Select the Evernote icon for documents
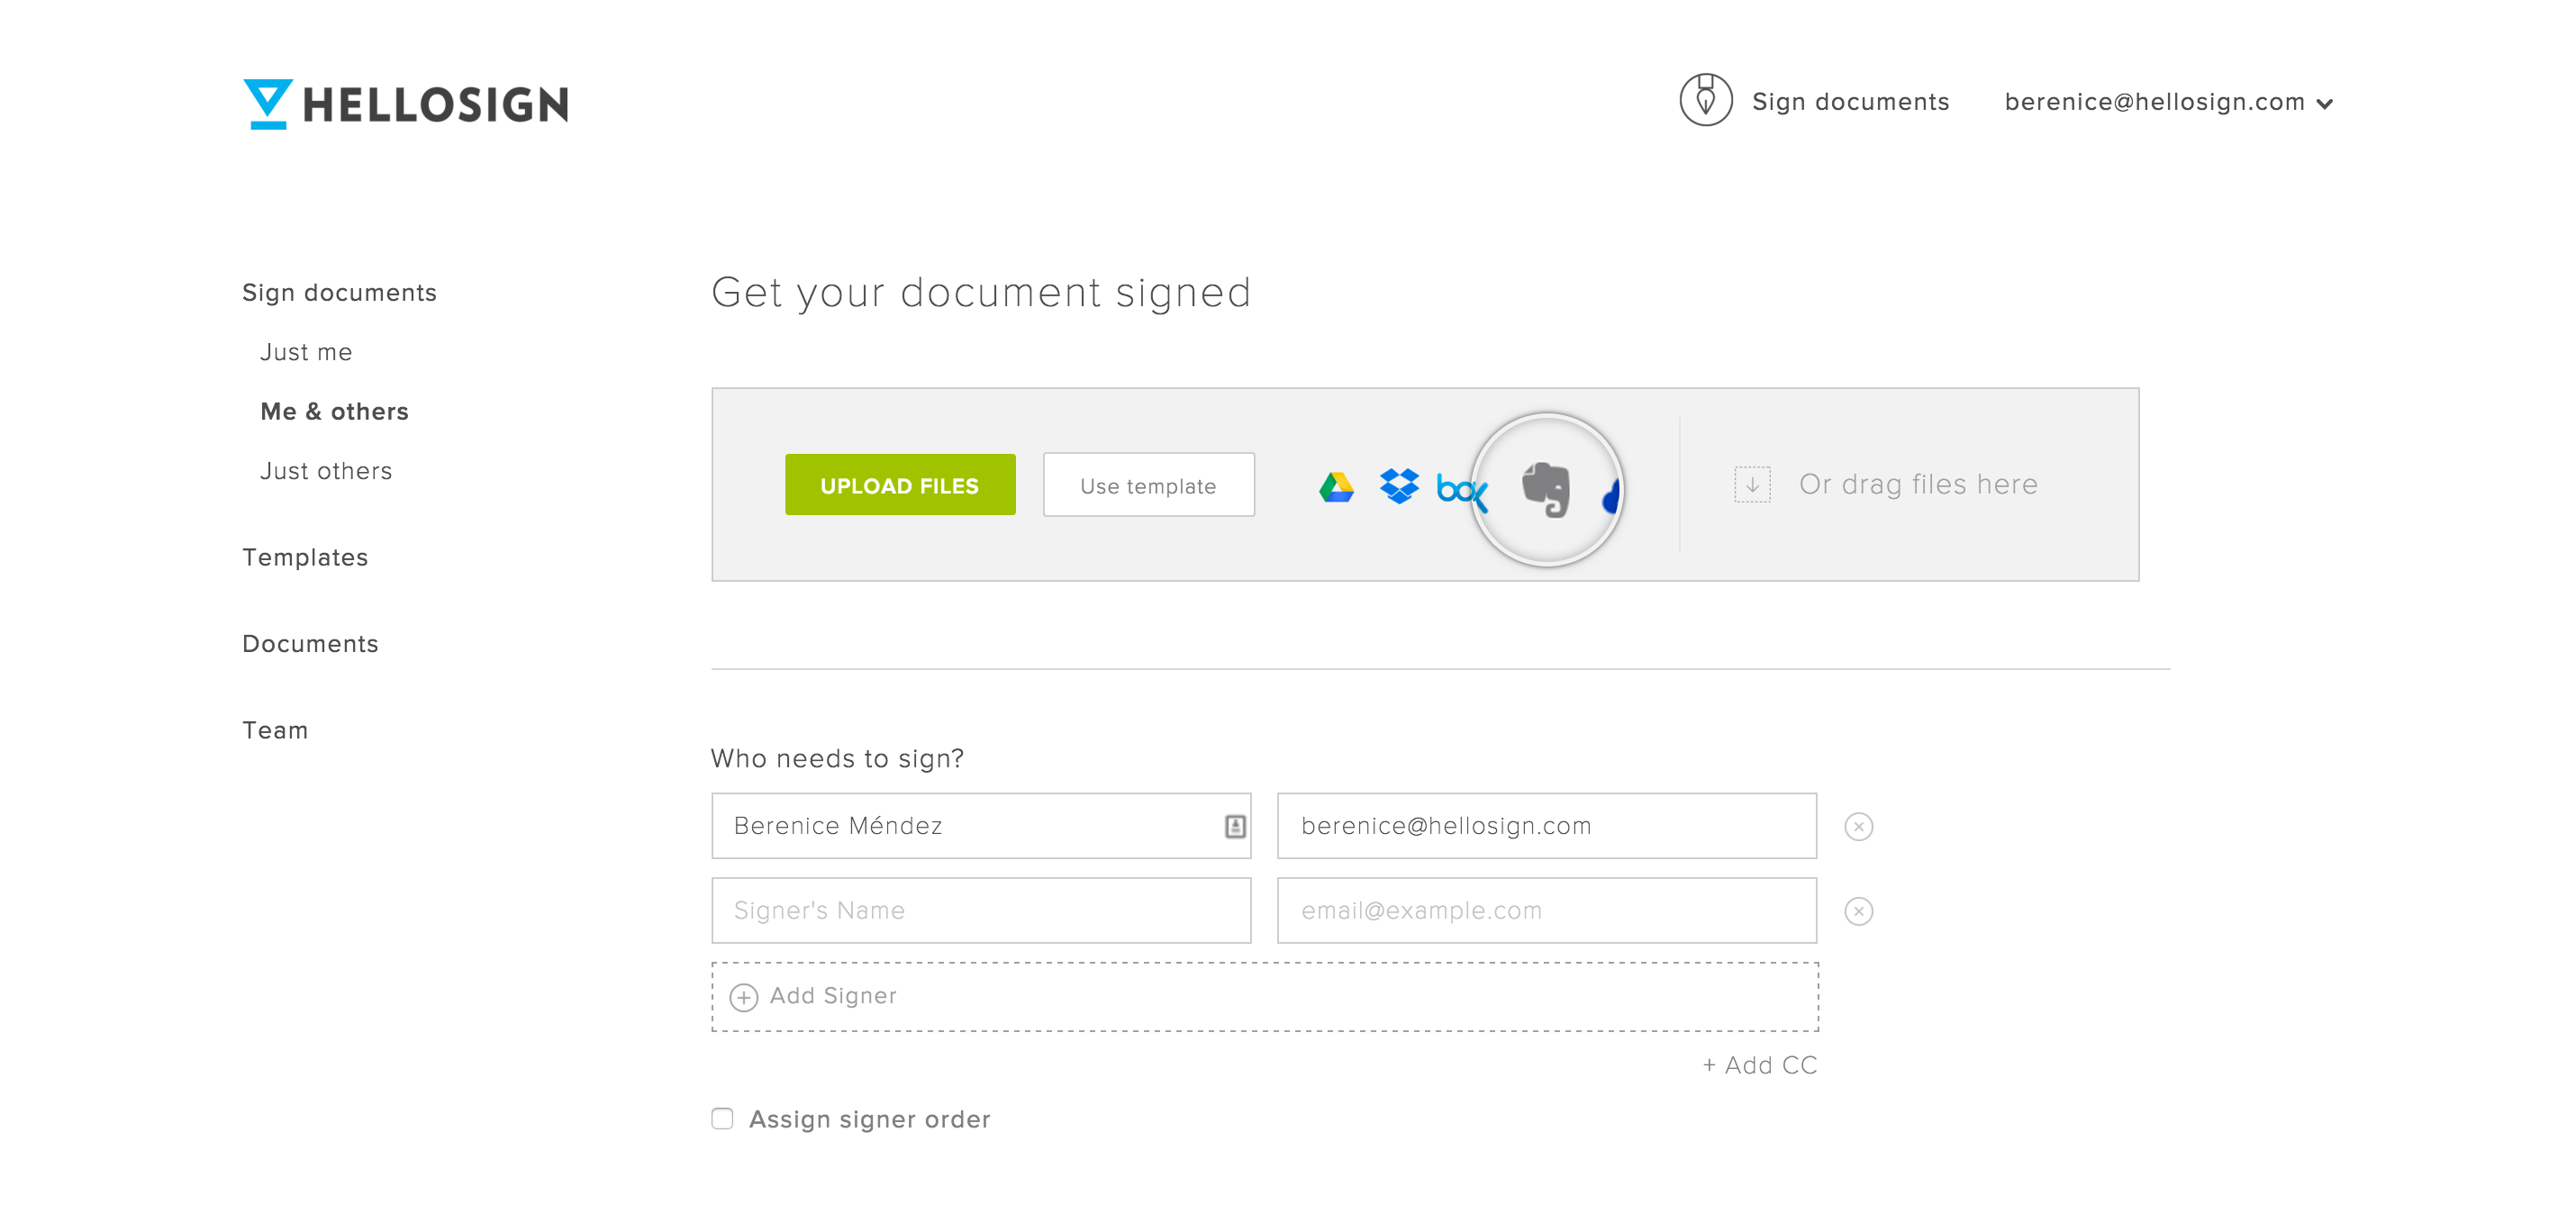This screenshot has width=2576, height=1223. point(1545,486)
